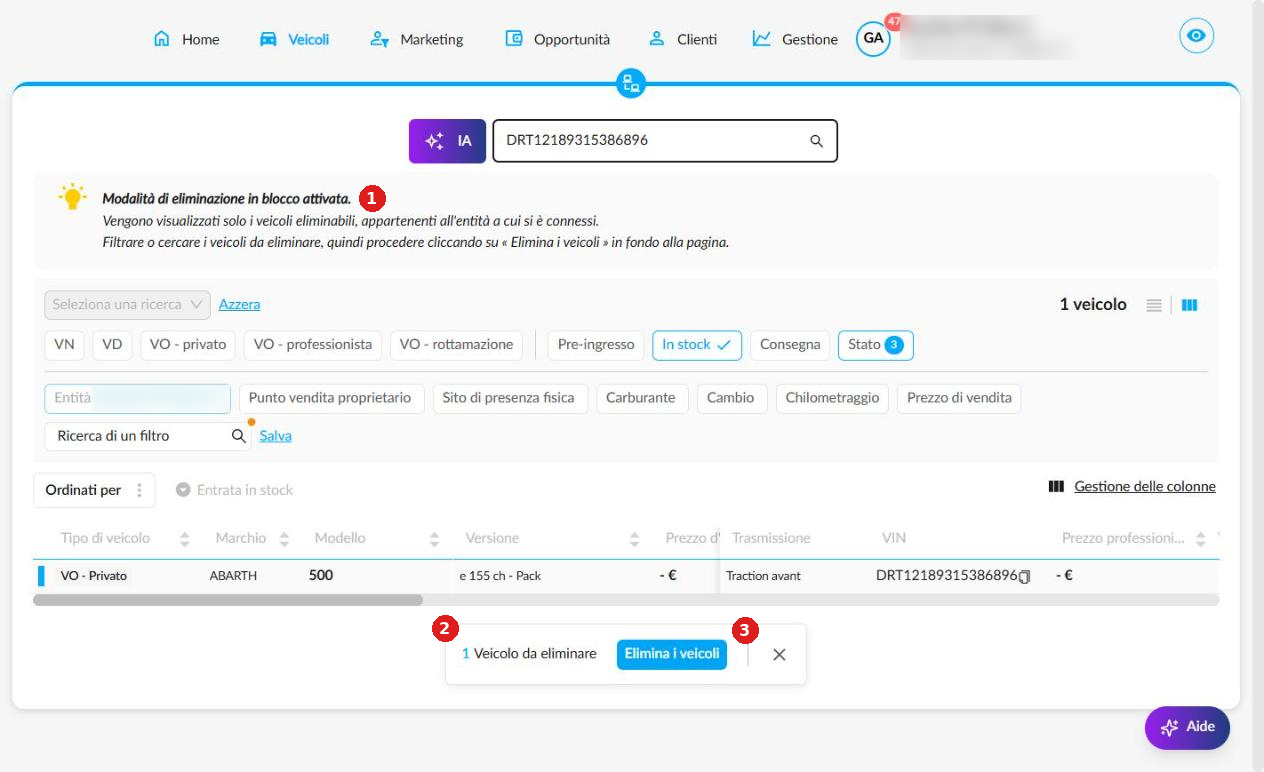
Task: Copy the VIN DRT12189315386896 with copy icon
Action: pos(1024,576)
